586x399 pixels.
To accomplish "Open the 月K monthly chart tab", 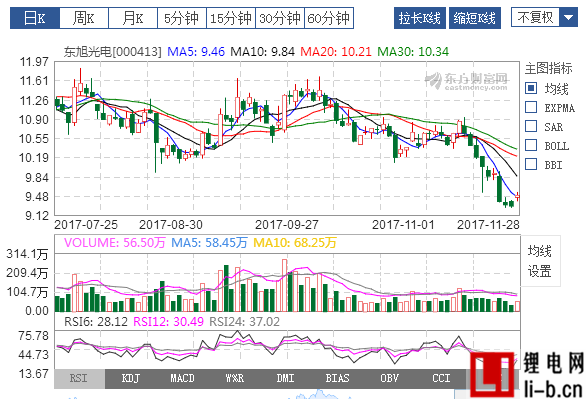I will (x=133, y=18).
